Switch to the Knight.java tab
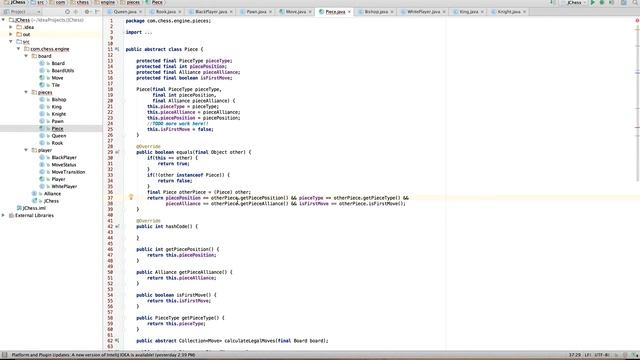Viewport: 640px width, 360px height. click(x=509, y=12)
